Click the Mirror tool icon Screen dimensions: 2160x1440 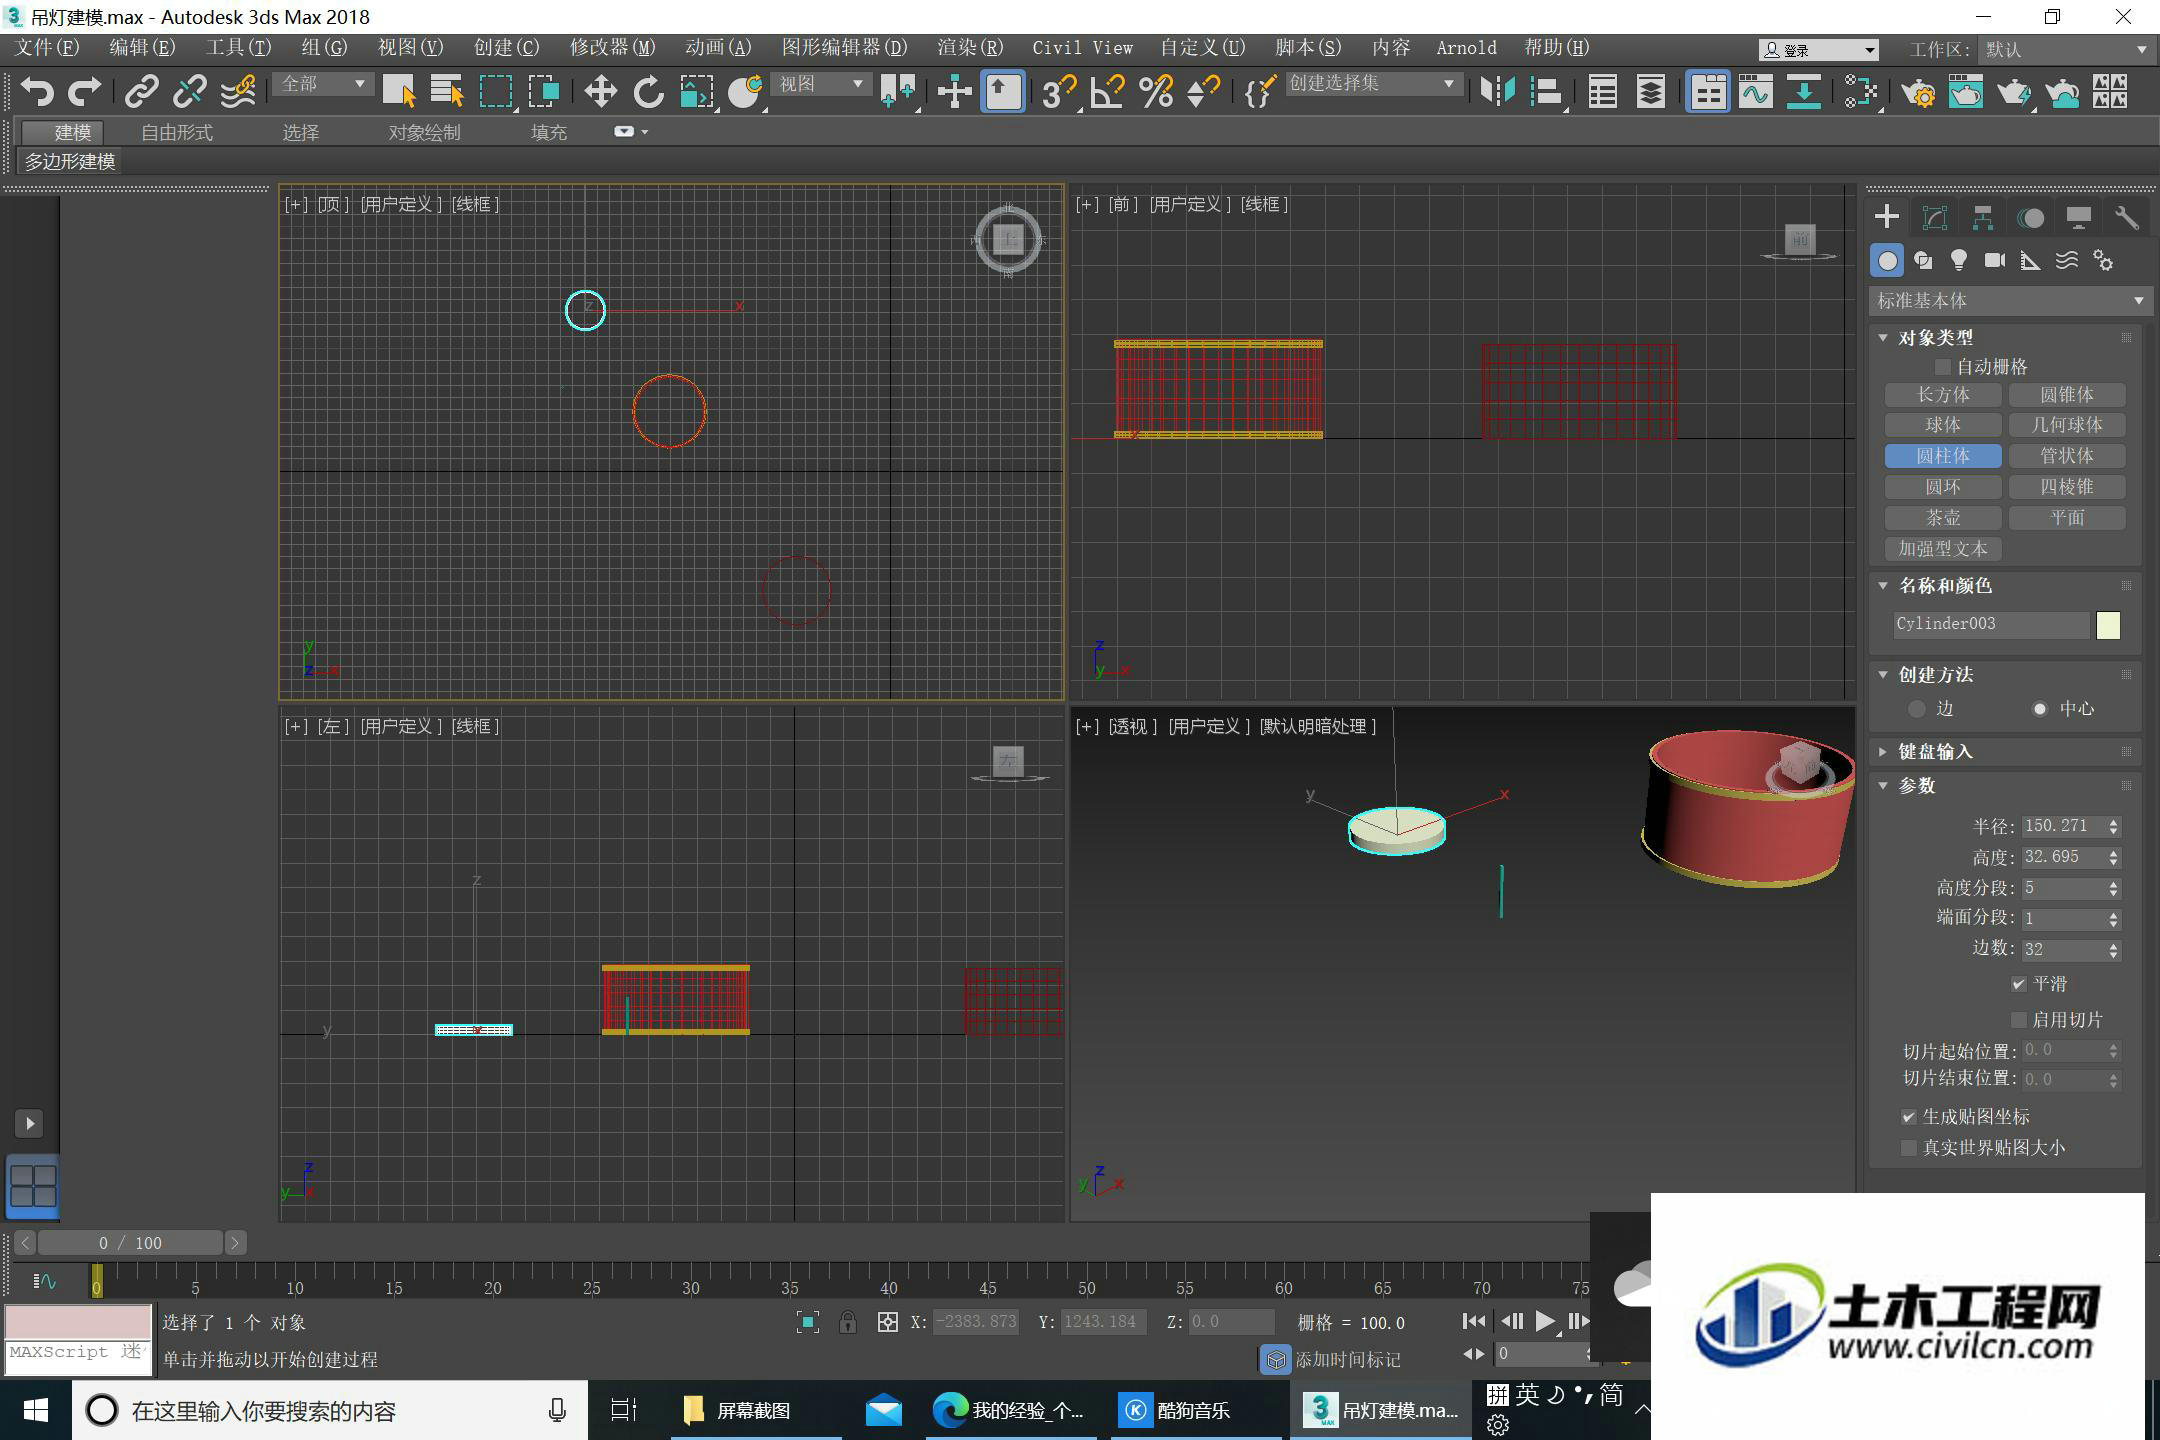click(x=1497, y=91)
